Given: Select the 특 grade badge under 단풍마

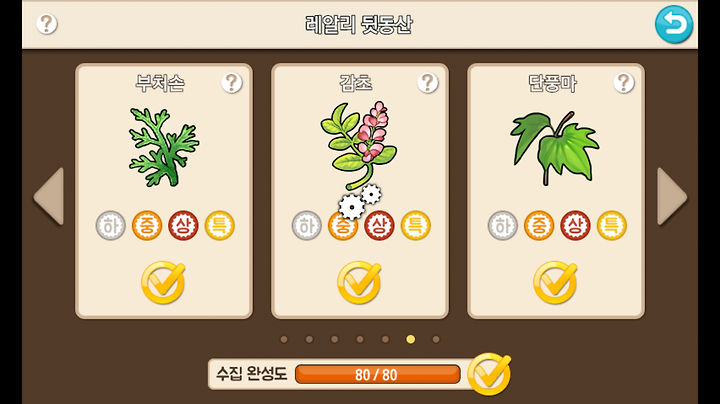Looking at the screenshot, I should [x=612, y=225].
